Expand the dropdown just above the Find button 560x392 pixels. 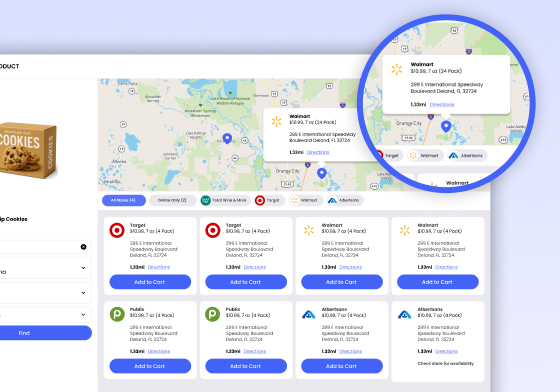coord(45,315)
